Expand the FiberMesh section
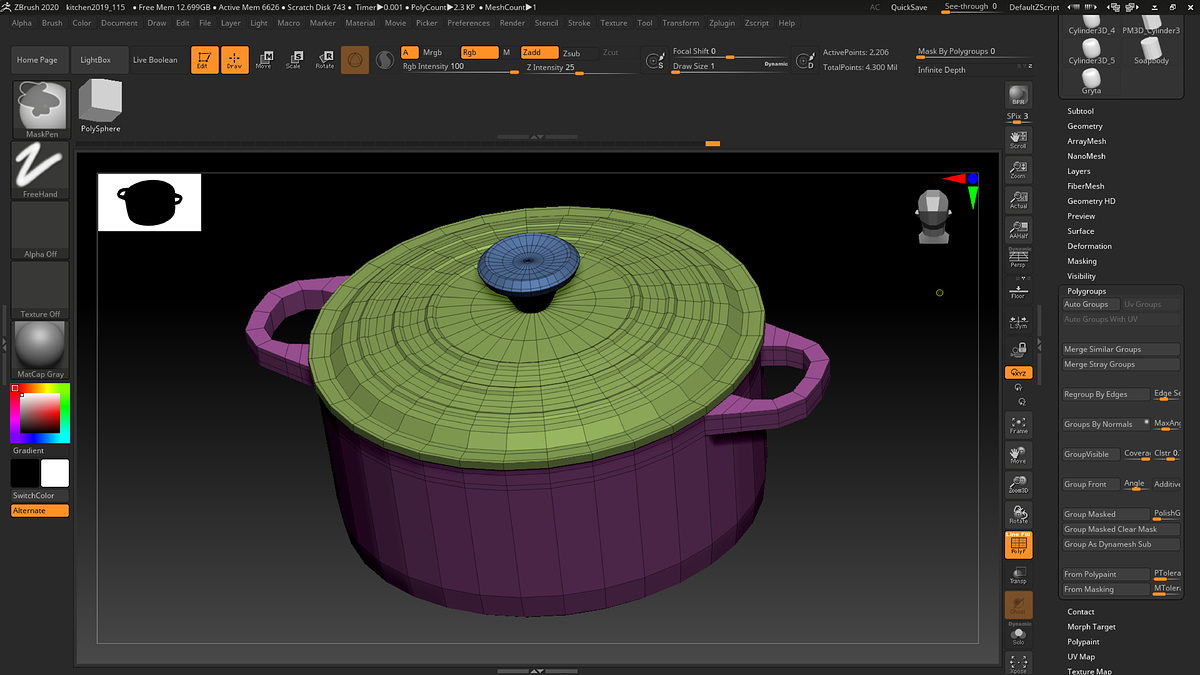 [x=1086, y=186]
